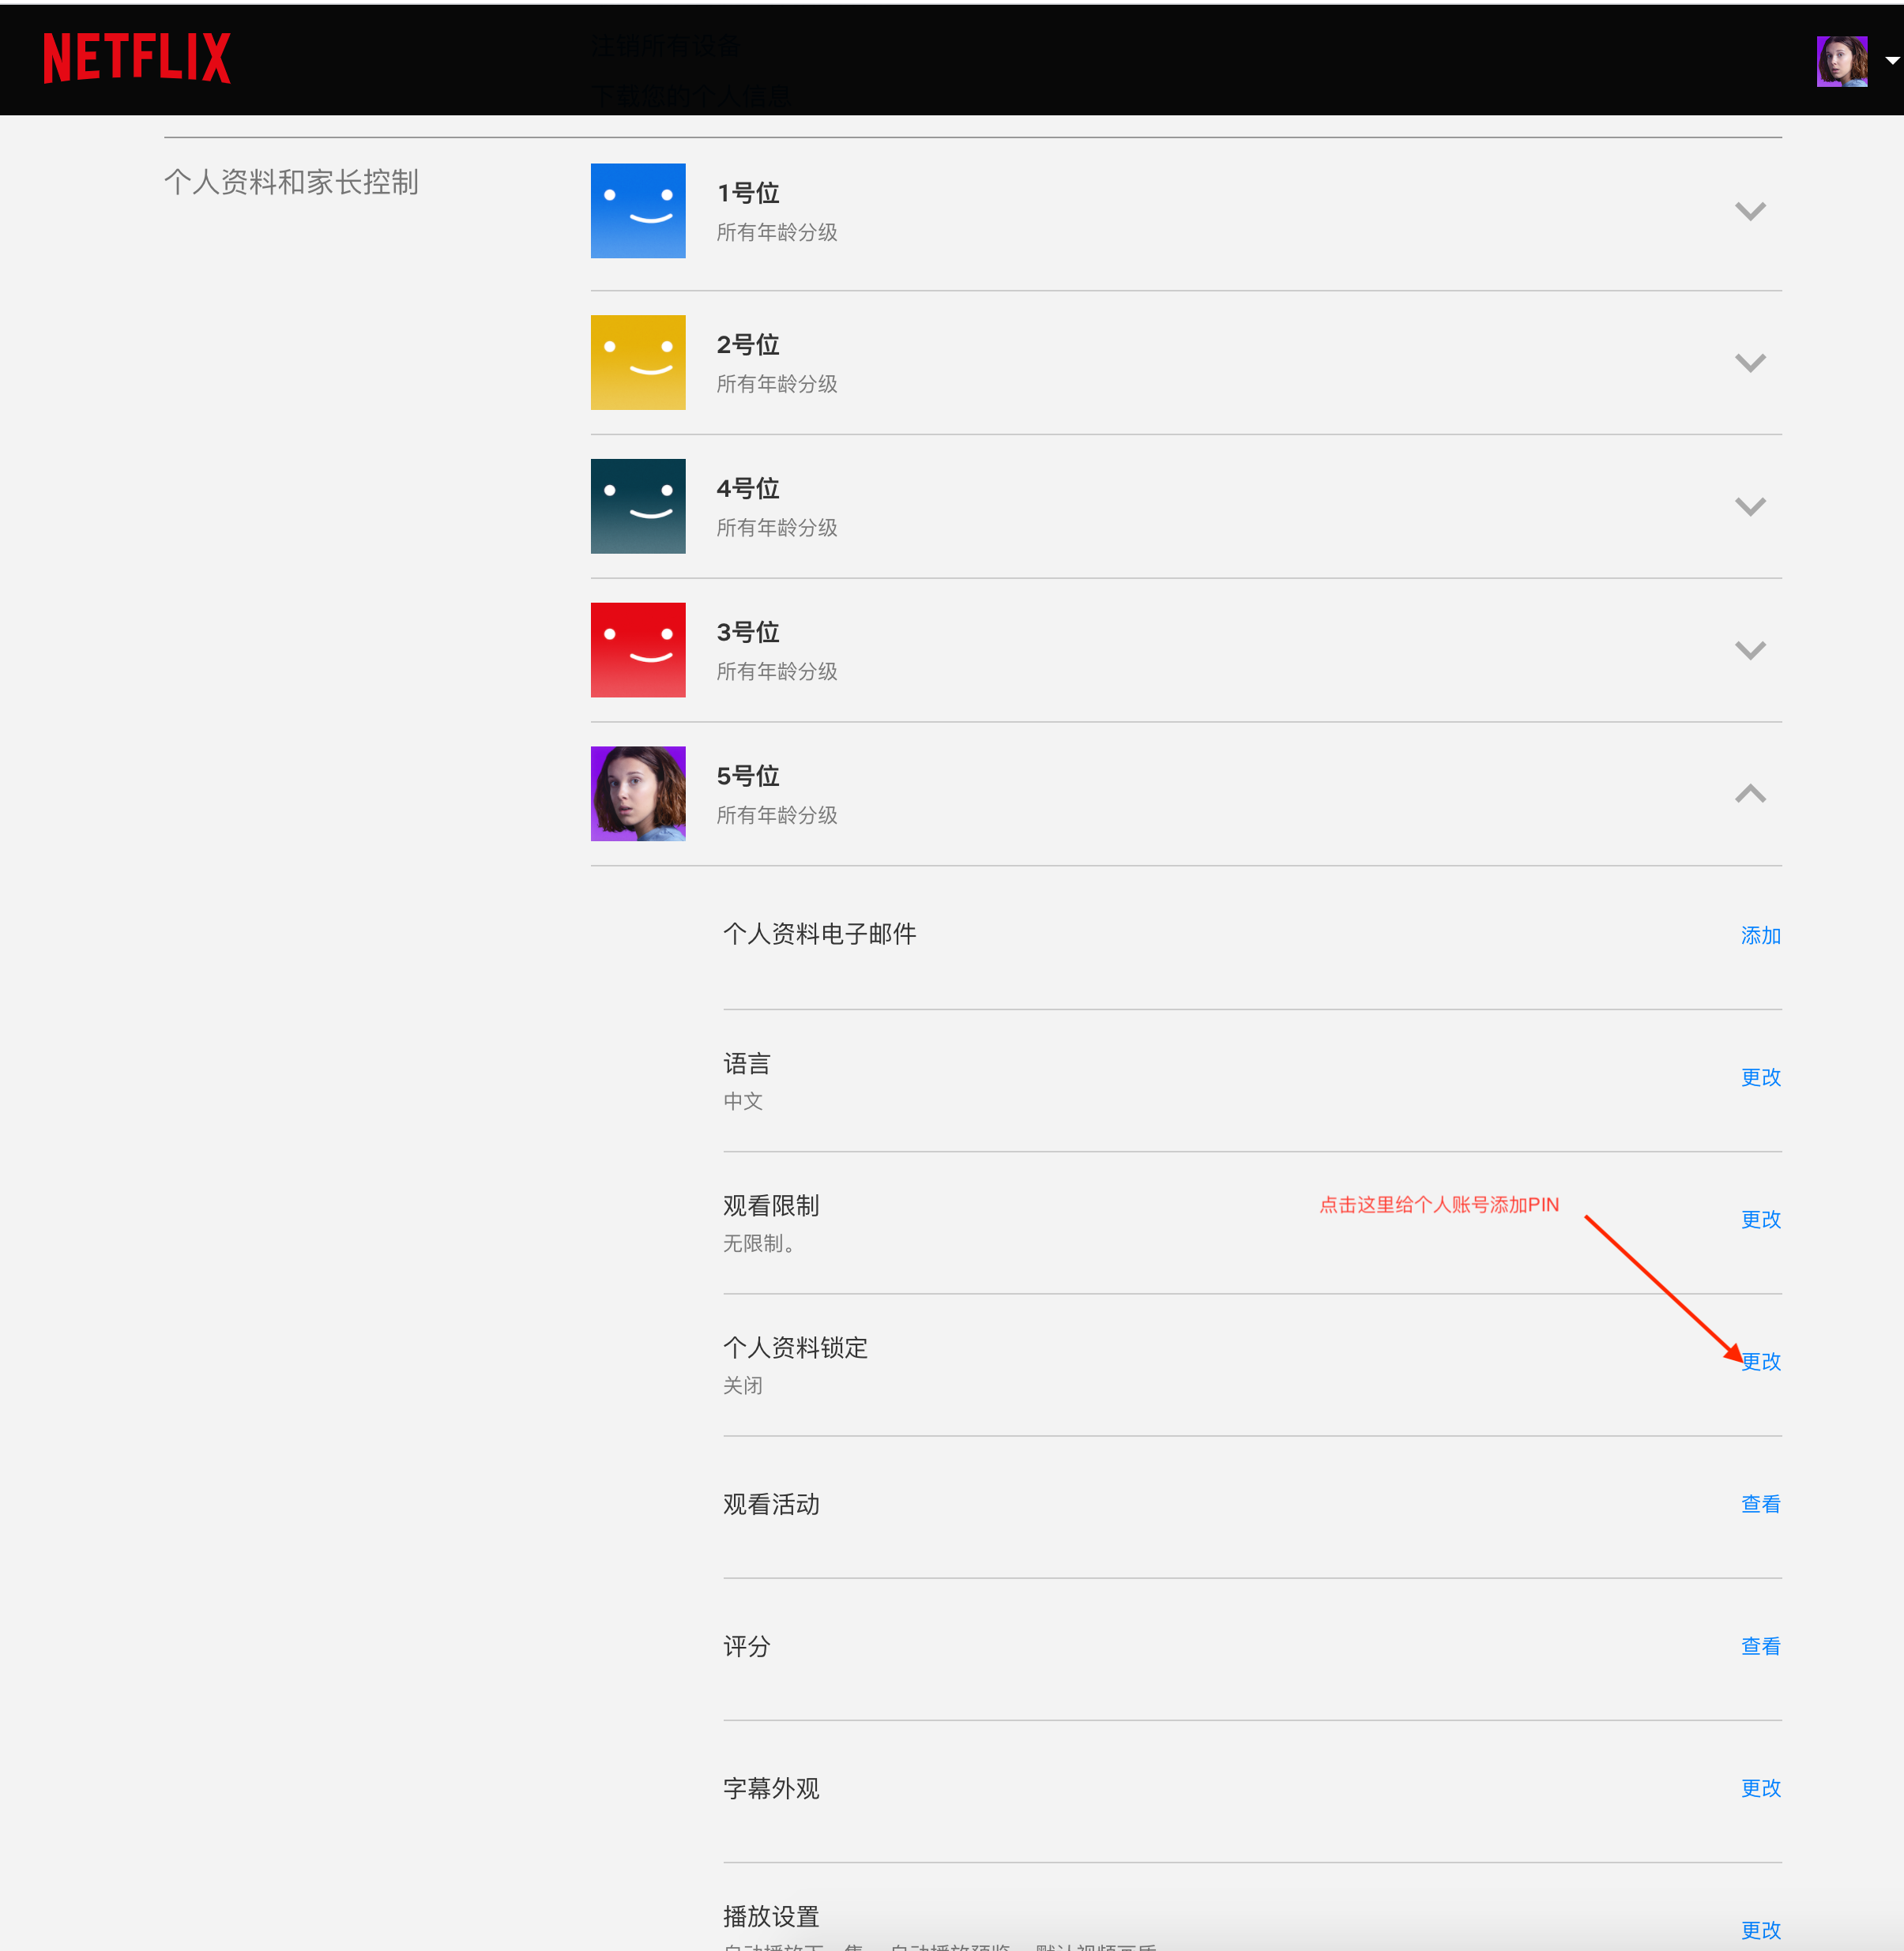Click 查看 next to 评分
This screenshot has height=1951, width=1904.
tap(1760, 1646)
